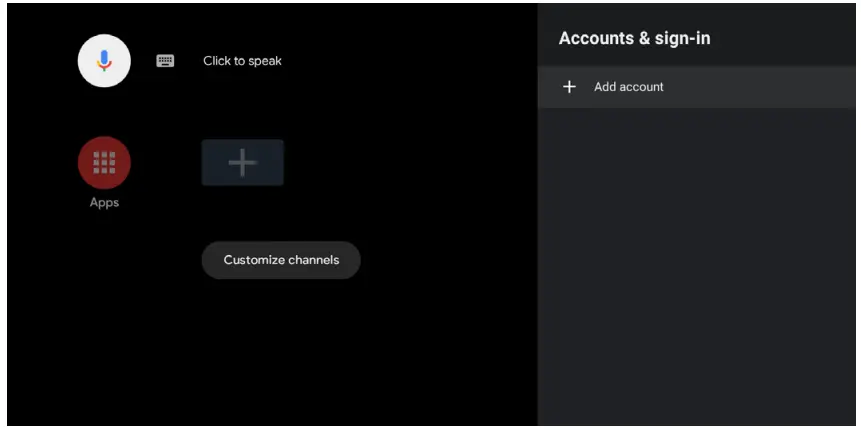Viewport: 861px width, 430px height.
Task: Choose the Add account row in the side panel
Action: (698, 87)
